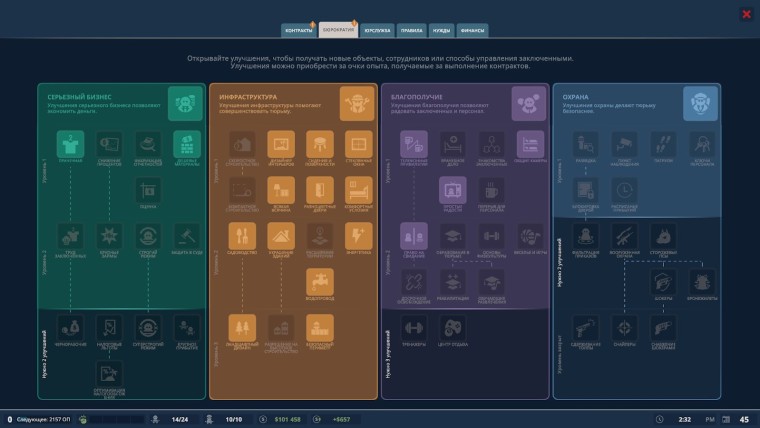Screen dimensions: 760x428
Task: Select the Расписание clock upgrade
Action: [x=624, y=190]
